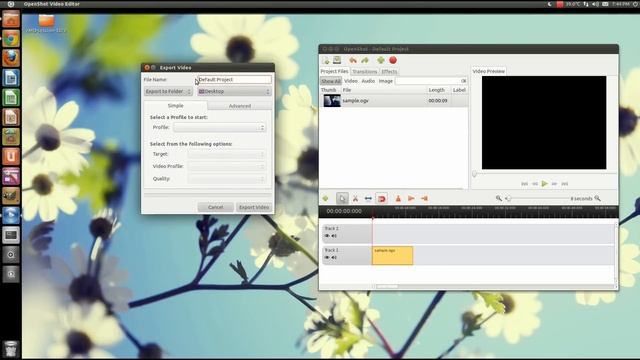
Task: Fast forward the video preview
Action: tap(554, 184)
